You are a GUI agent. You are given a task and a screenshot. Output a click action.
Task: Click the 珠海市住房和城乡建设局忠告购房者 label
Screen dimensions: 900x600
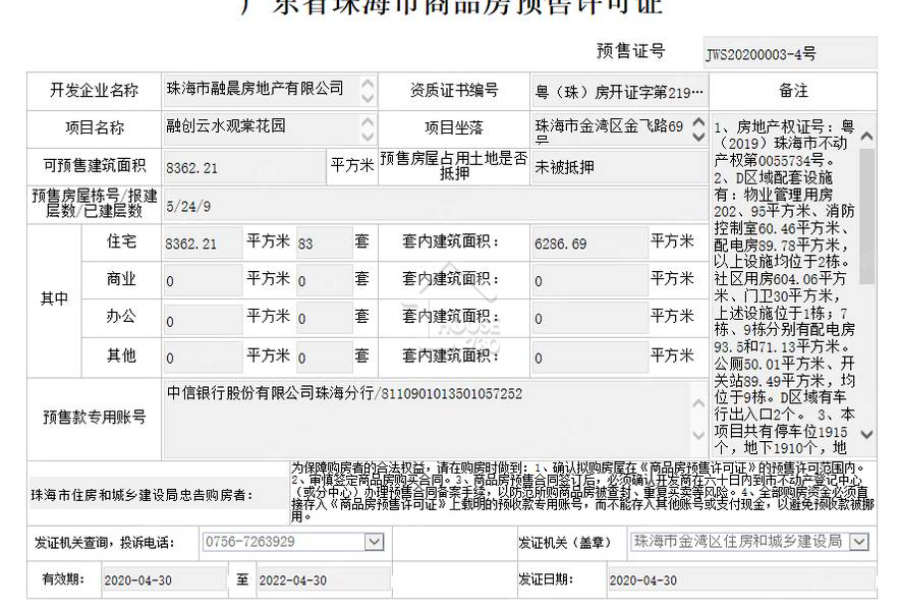(142, 495)
